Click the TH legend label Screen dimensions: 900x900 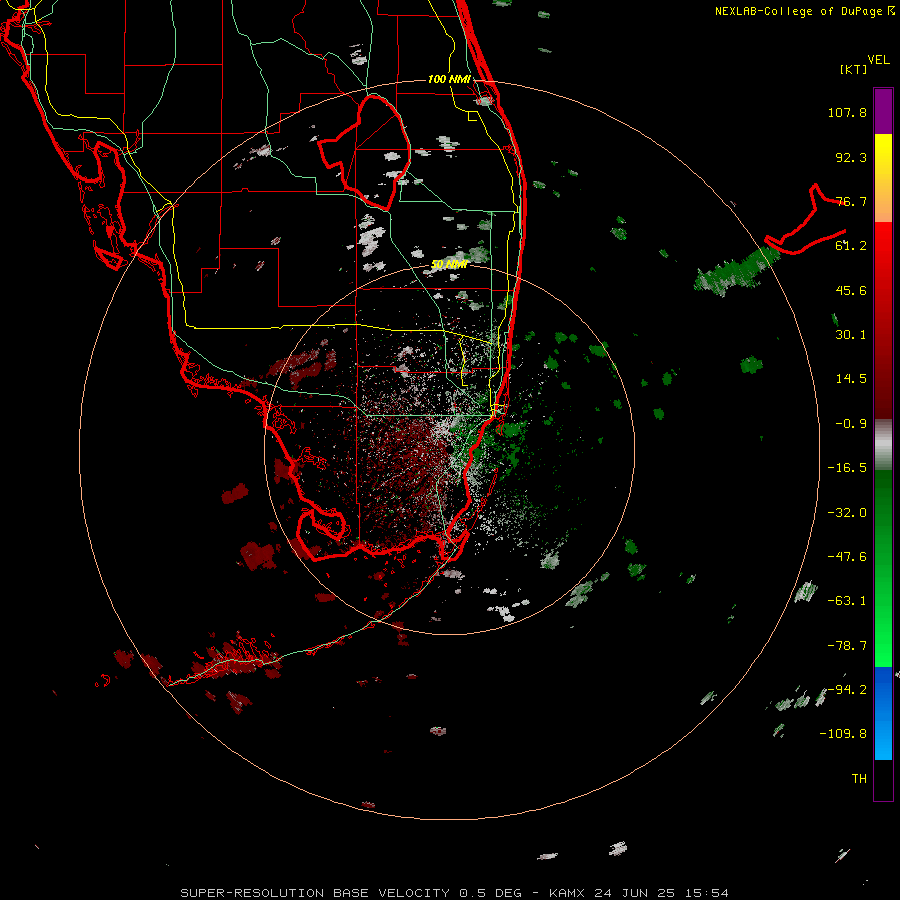[859, 779]
